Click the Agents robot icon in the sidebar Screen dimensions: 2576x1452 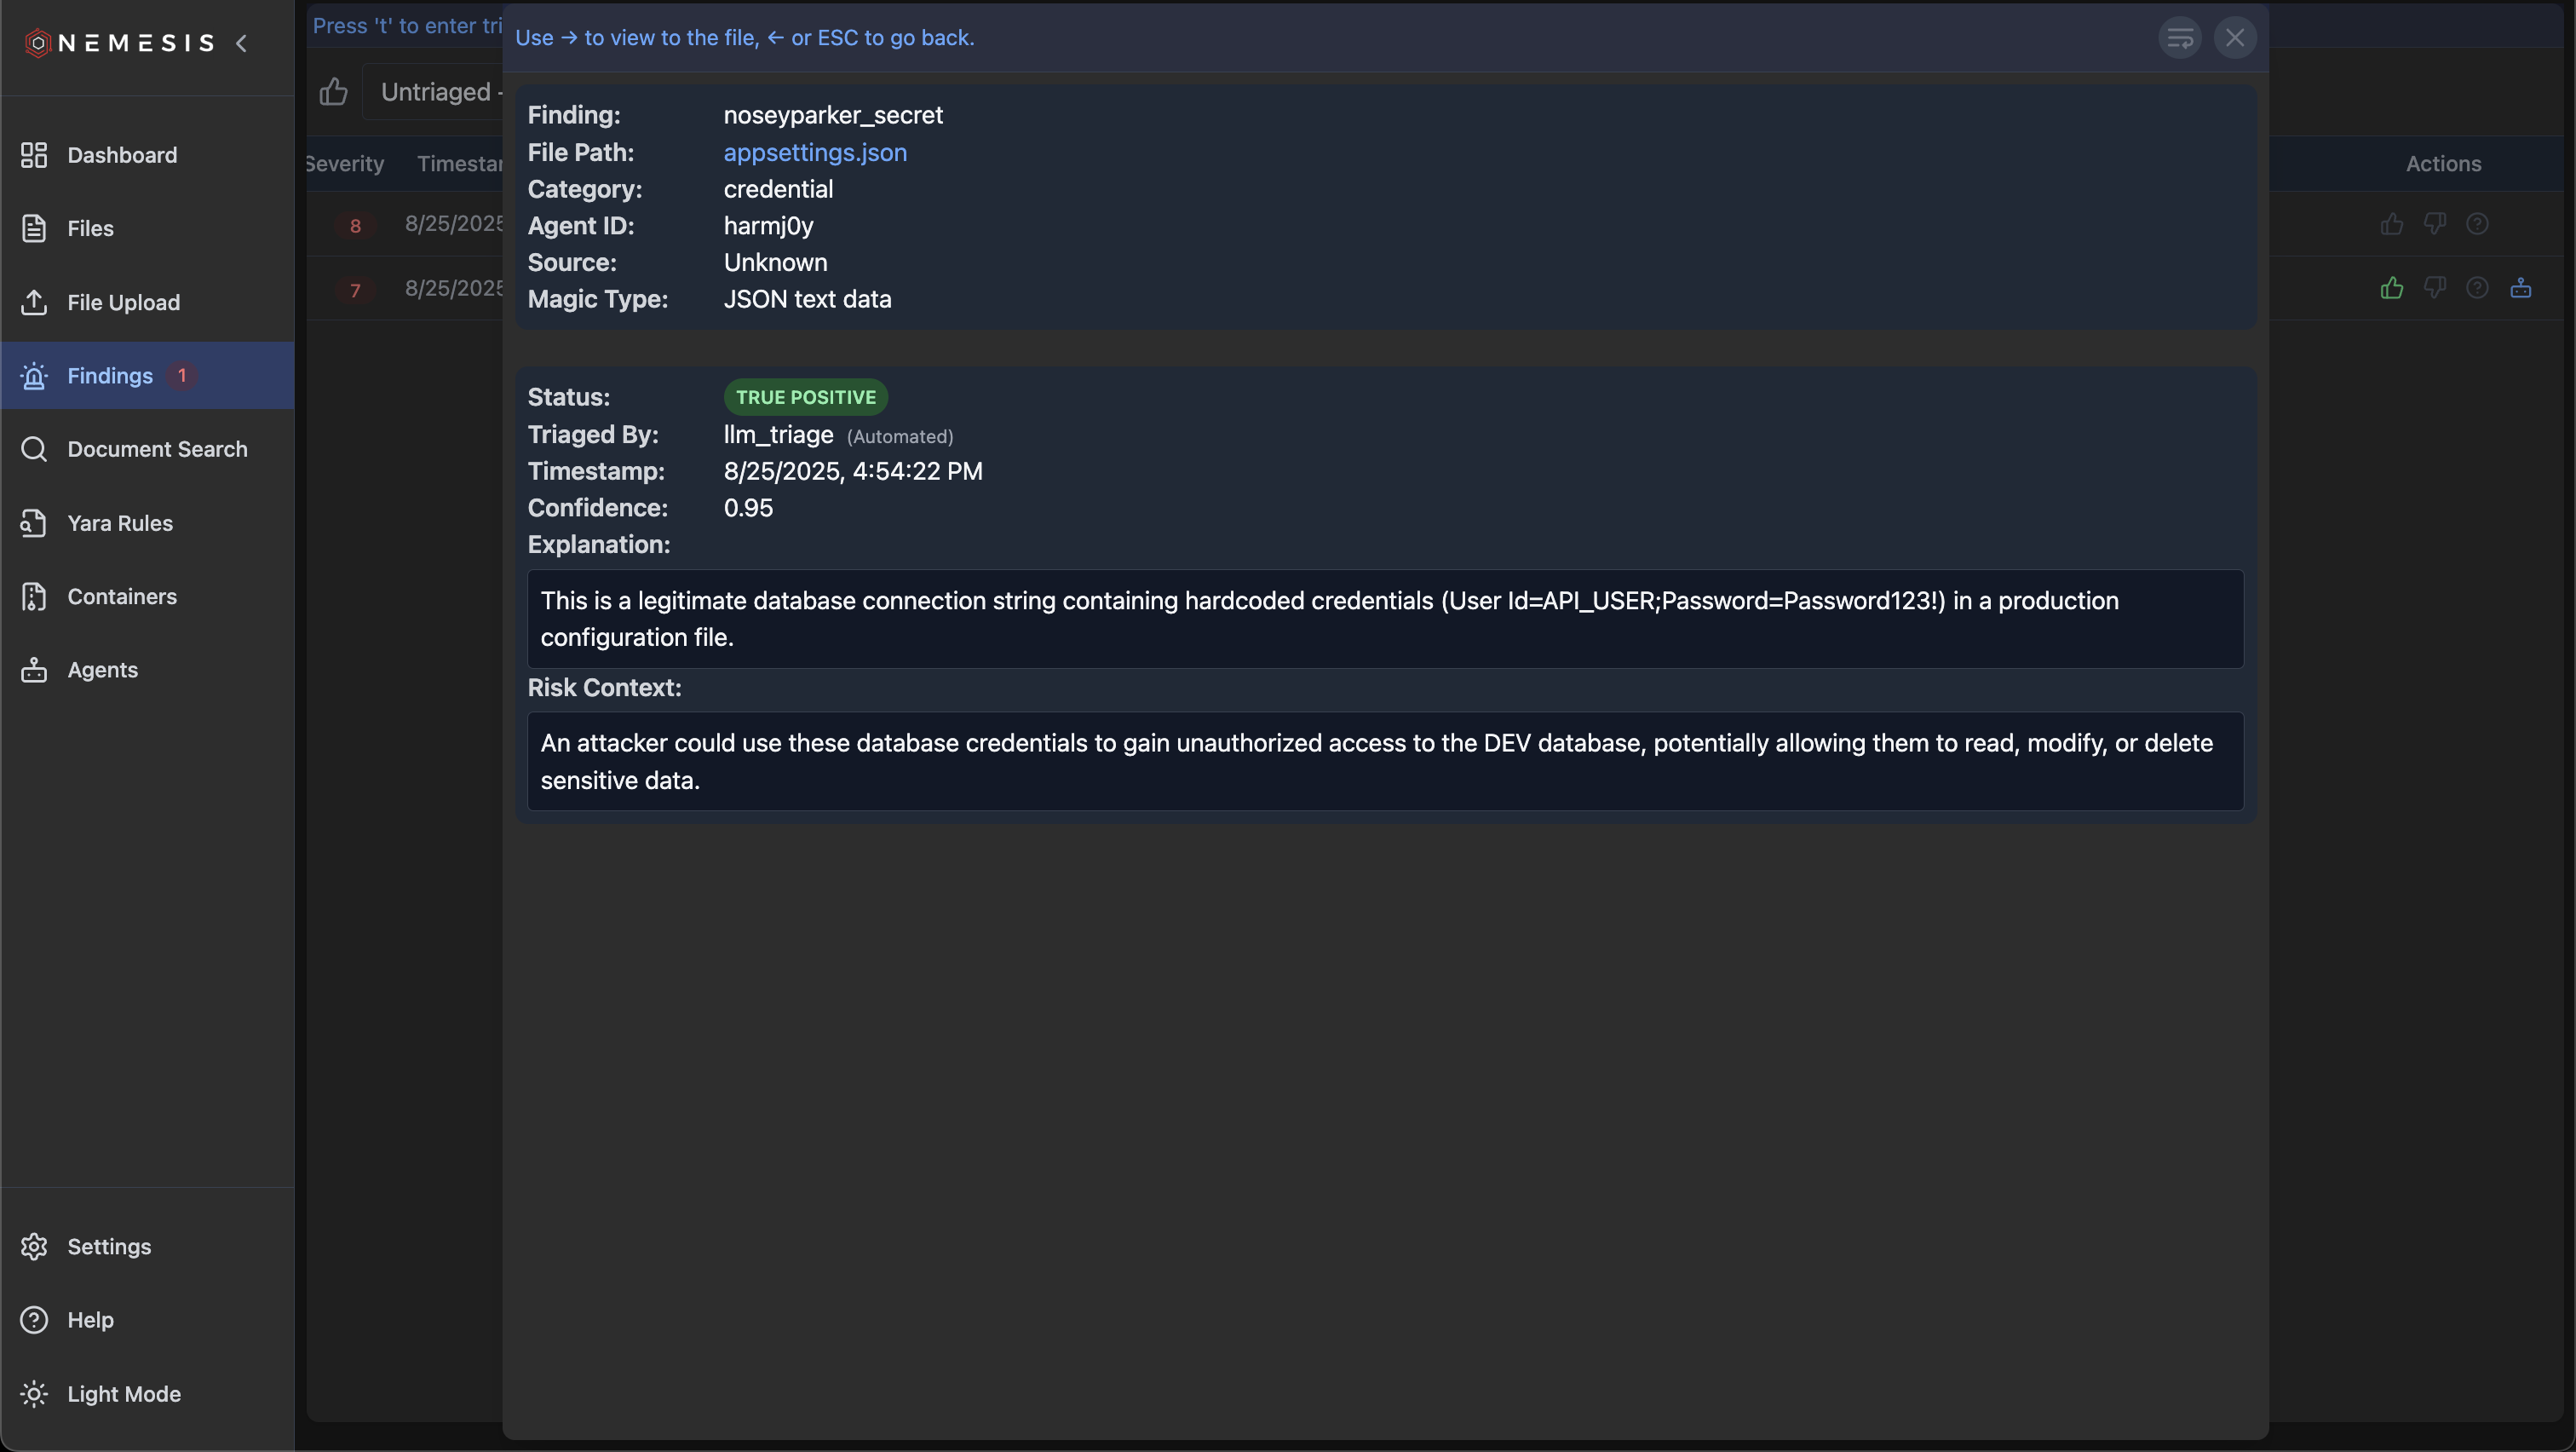pyautogui.click(x=34, y=670)
